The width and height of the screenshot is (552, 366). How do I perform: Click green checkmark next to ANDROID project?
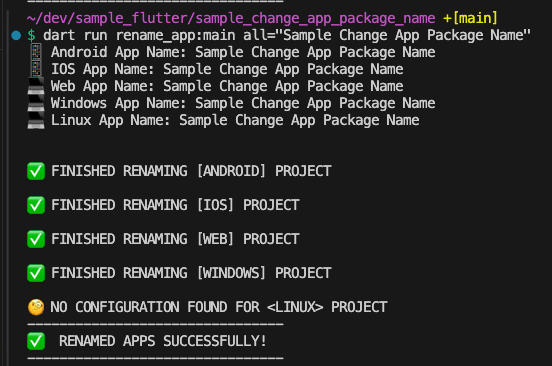click(x=36, y=171)
